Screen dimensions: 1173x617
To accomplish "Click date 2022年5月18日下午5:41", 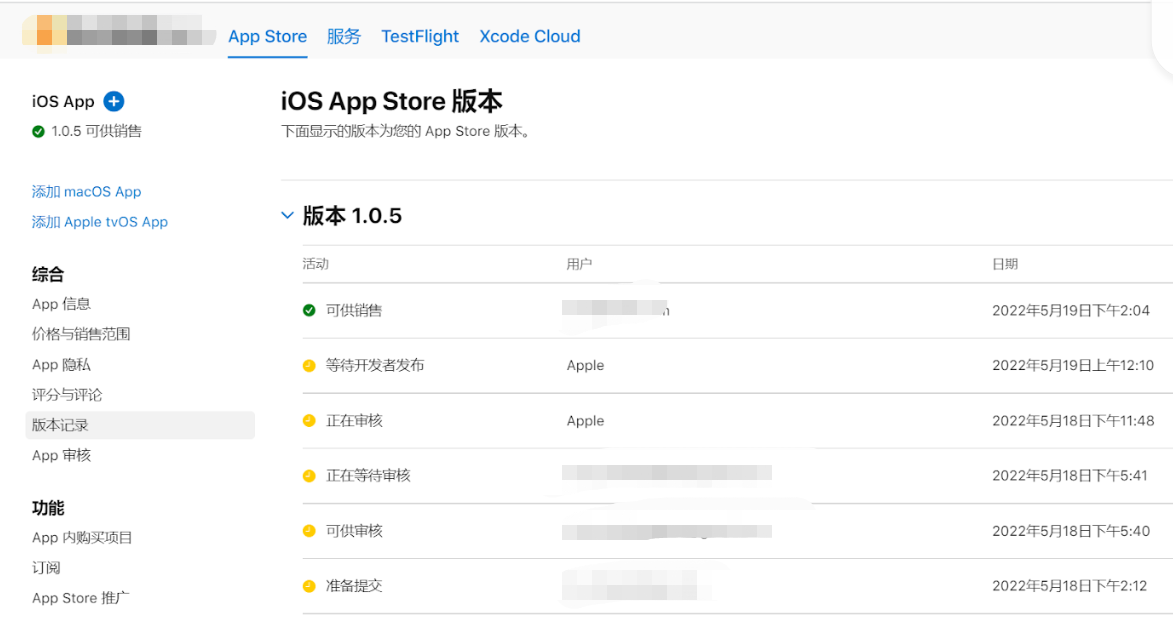I will [x=1070, y=476].
